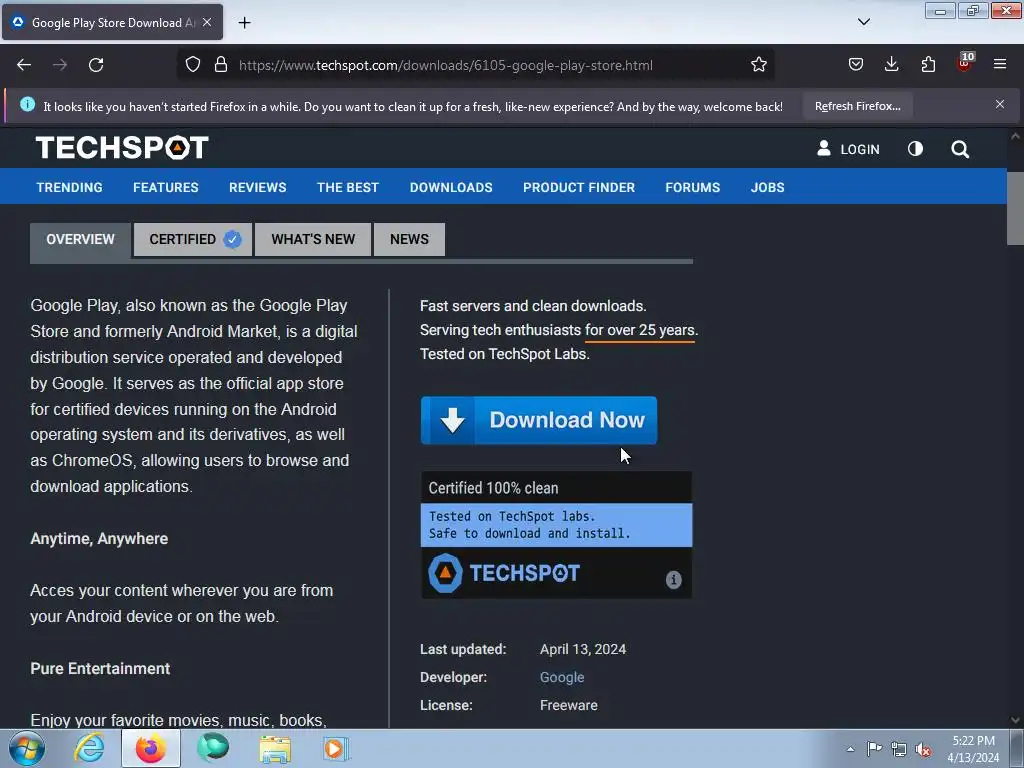Open the TechSpot site search icon
Image resolution: width=1024 pixels, height=768 pixels.
[960, 149]
